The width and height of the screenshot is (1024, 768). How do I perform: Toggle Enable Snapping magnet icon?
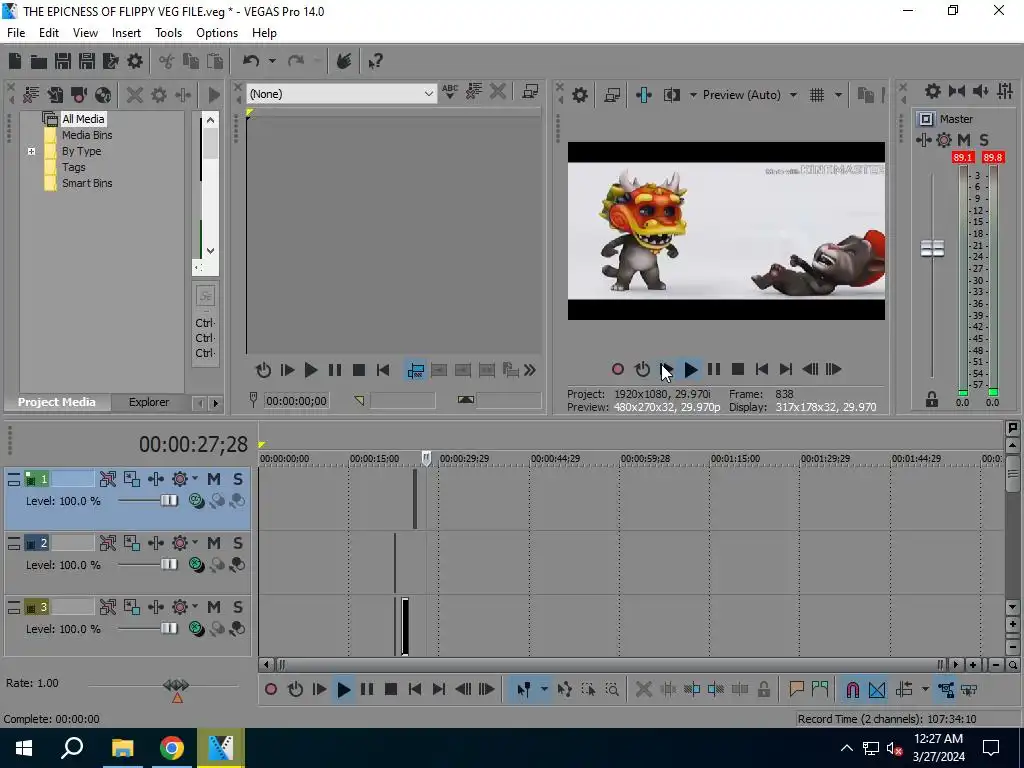click(x=852, y=690)
